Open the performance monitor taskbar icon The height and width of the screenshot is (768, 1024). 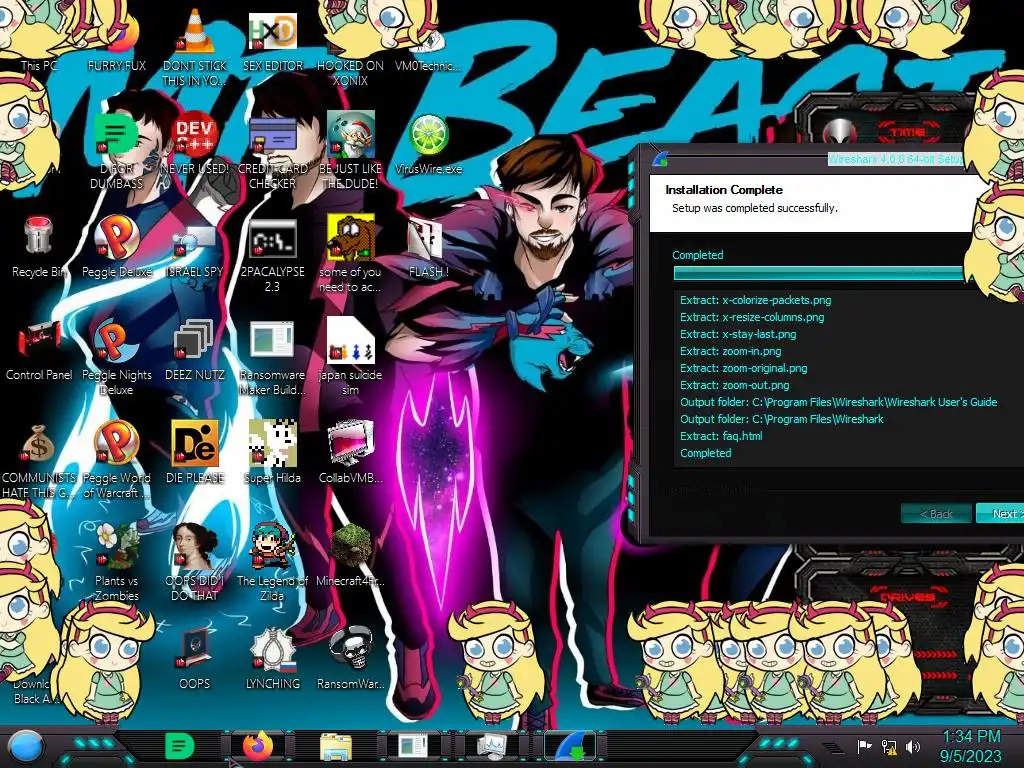click(492, 747)
